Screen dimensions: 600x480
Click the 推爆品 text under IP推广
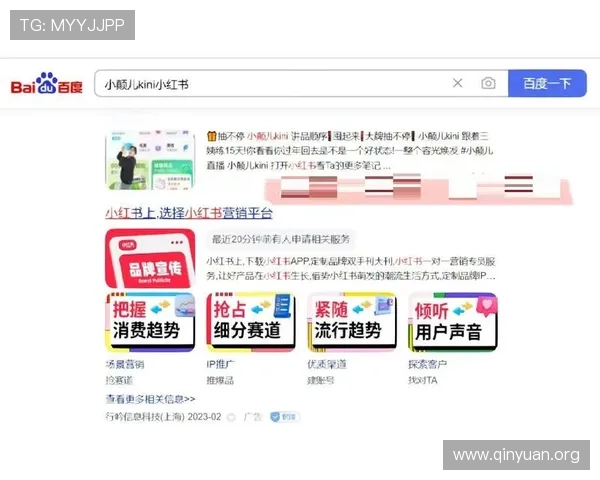point(220,380)
